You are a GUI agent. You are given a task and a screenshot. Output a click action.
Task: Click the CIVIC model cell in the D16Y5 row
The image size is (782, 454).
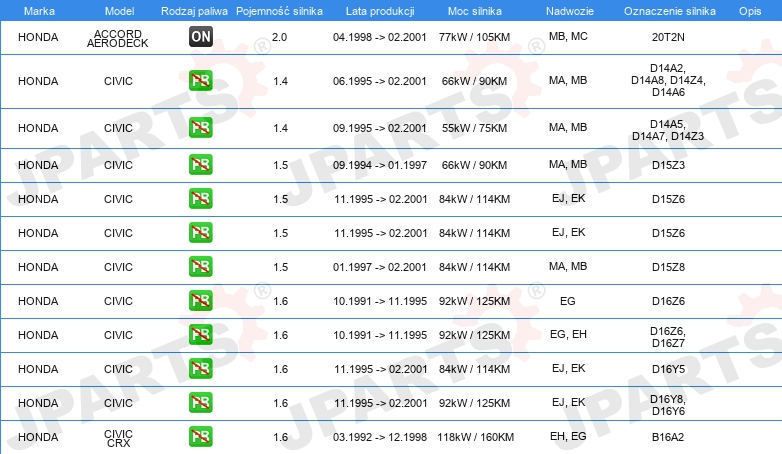(x=118, y=369)
